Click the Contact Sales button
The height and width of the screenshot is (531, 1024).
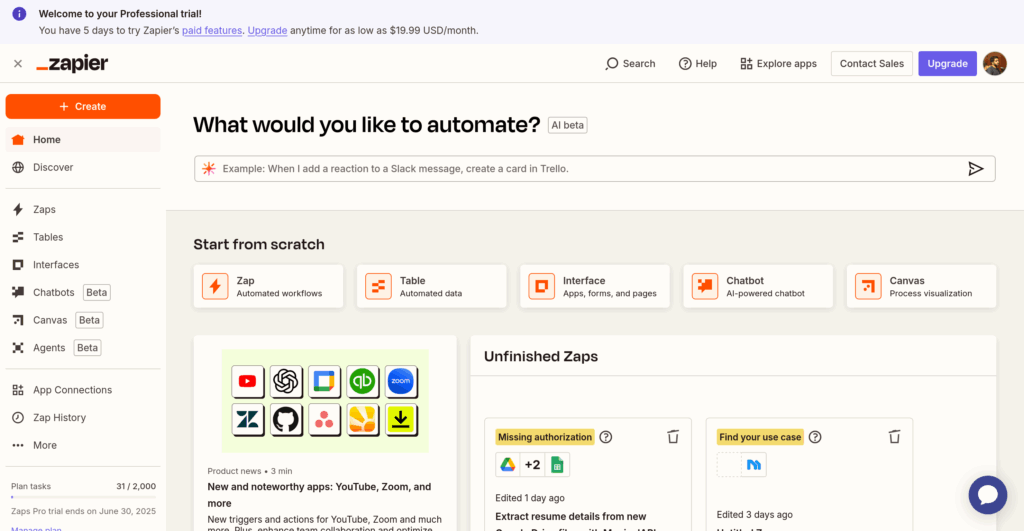coord(871,63)
